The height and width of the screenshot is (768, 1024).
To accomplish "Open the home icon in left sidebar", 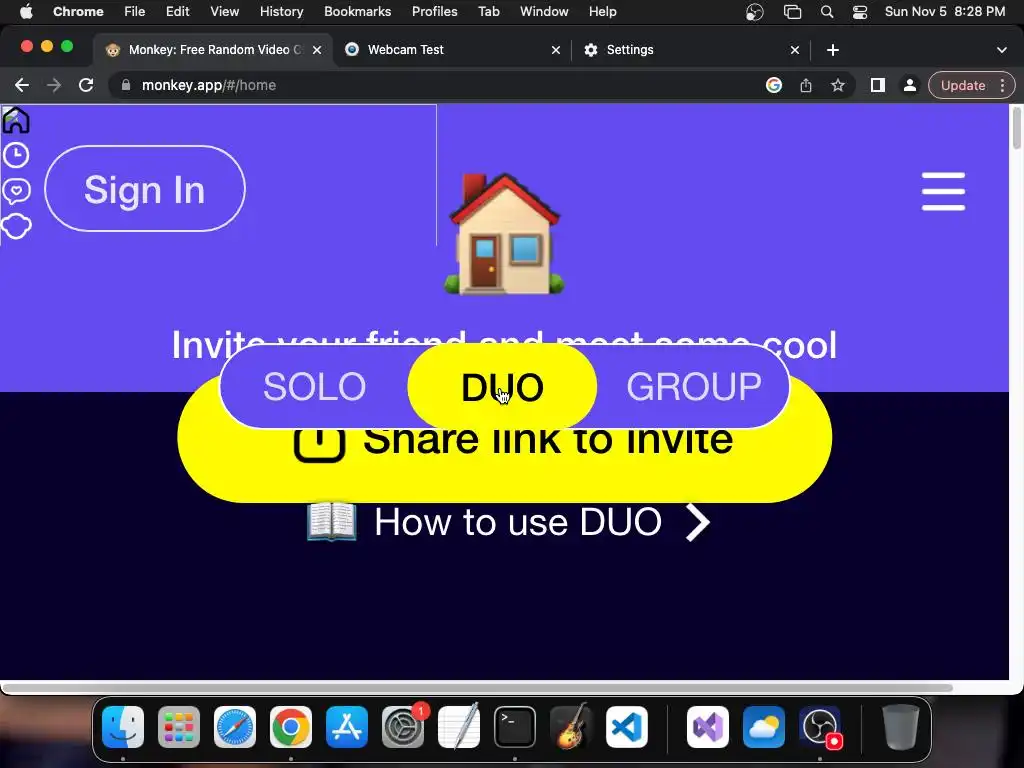I will click(16, 120).
